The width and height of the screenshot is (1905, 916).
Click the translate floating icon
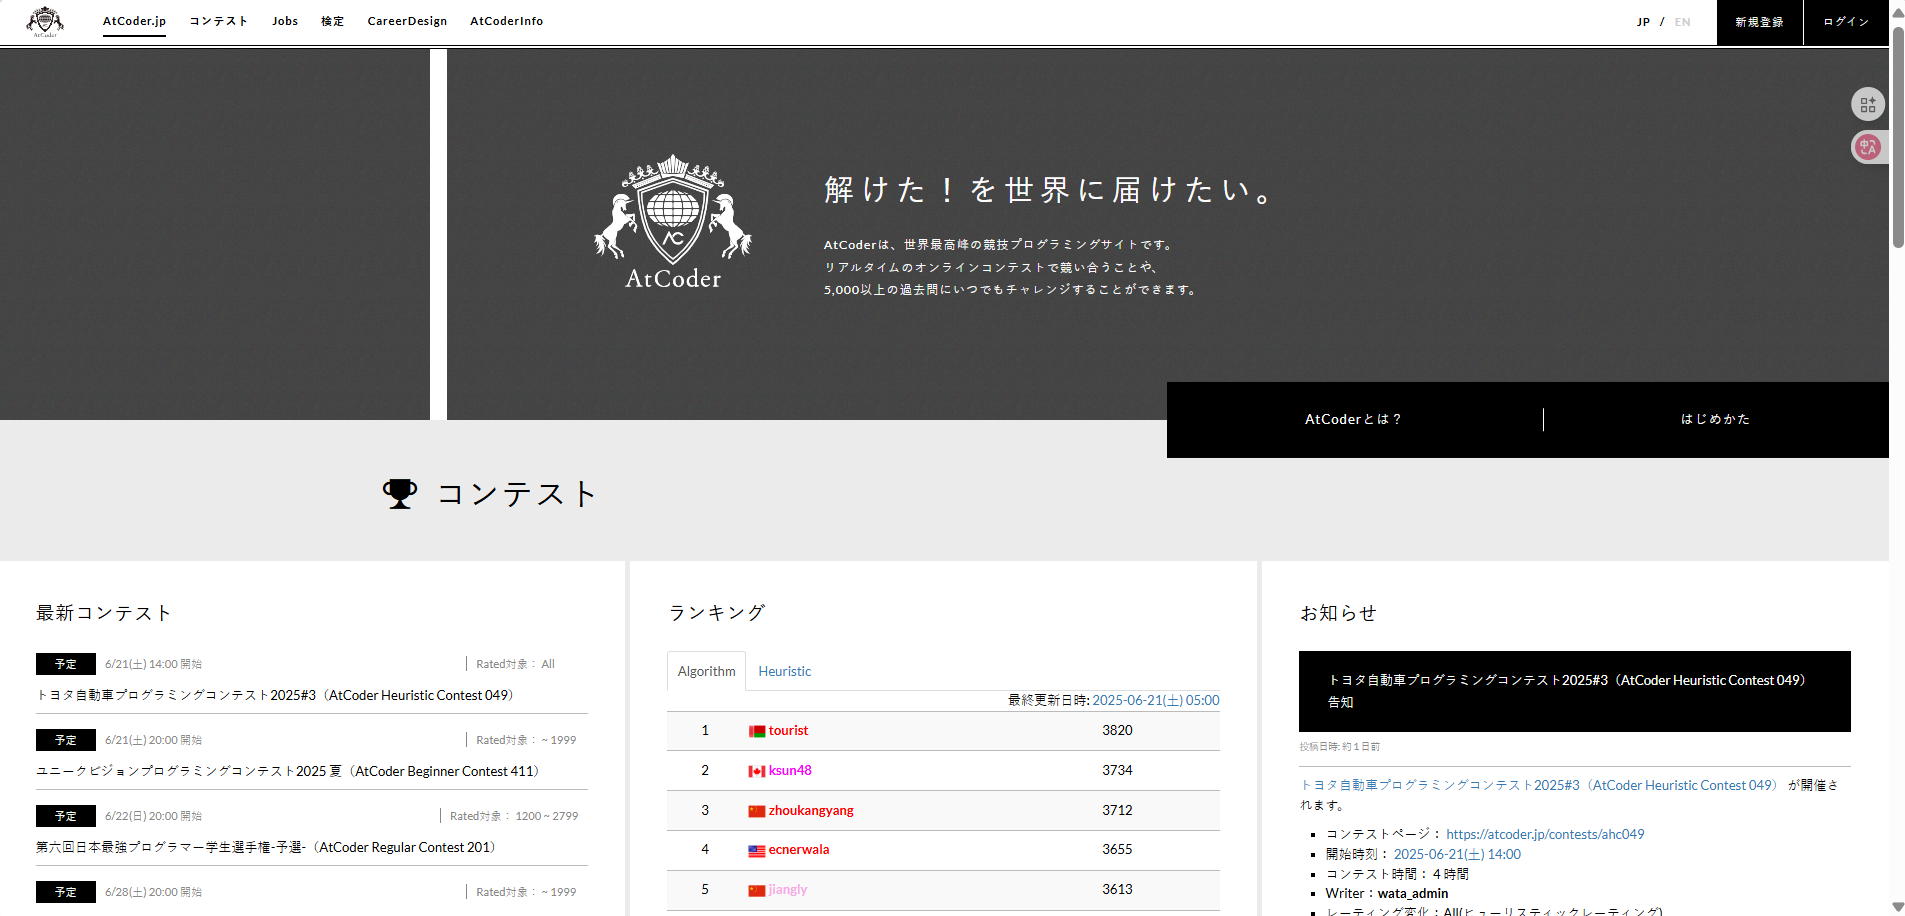pos(1868,147)
